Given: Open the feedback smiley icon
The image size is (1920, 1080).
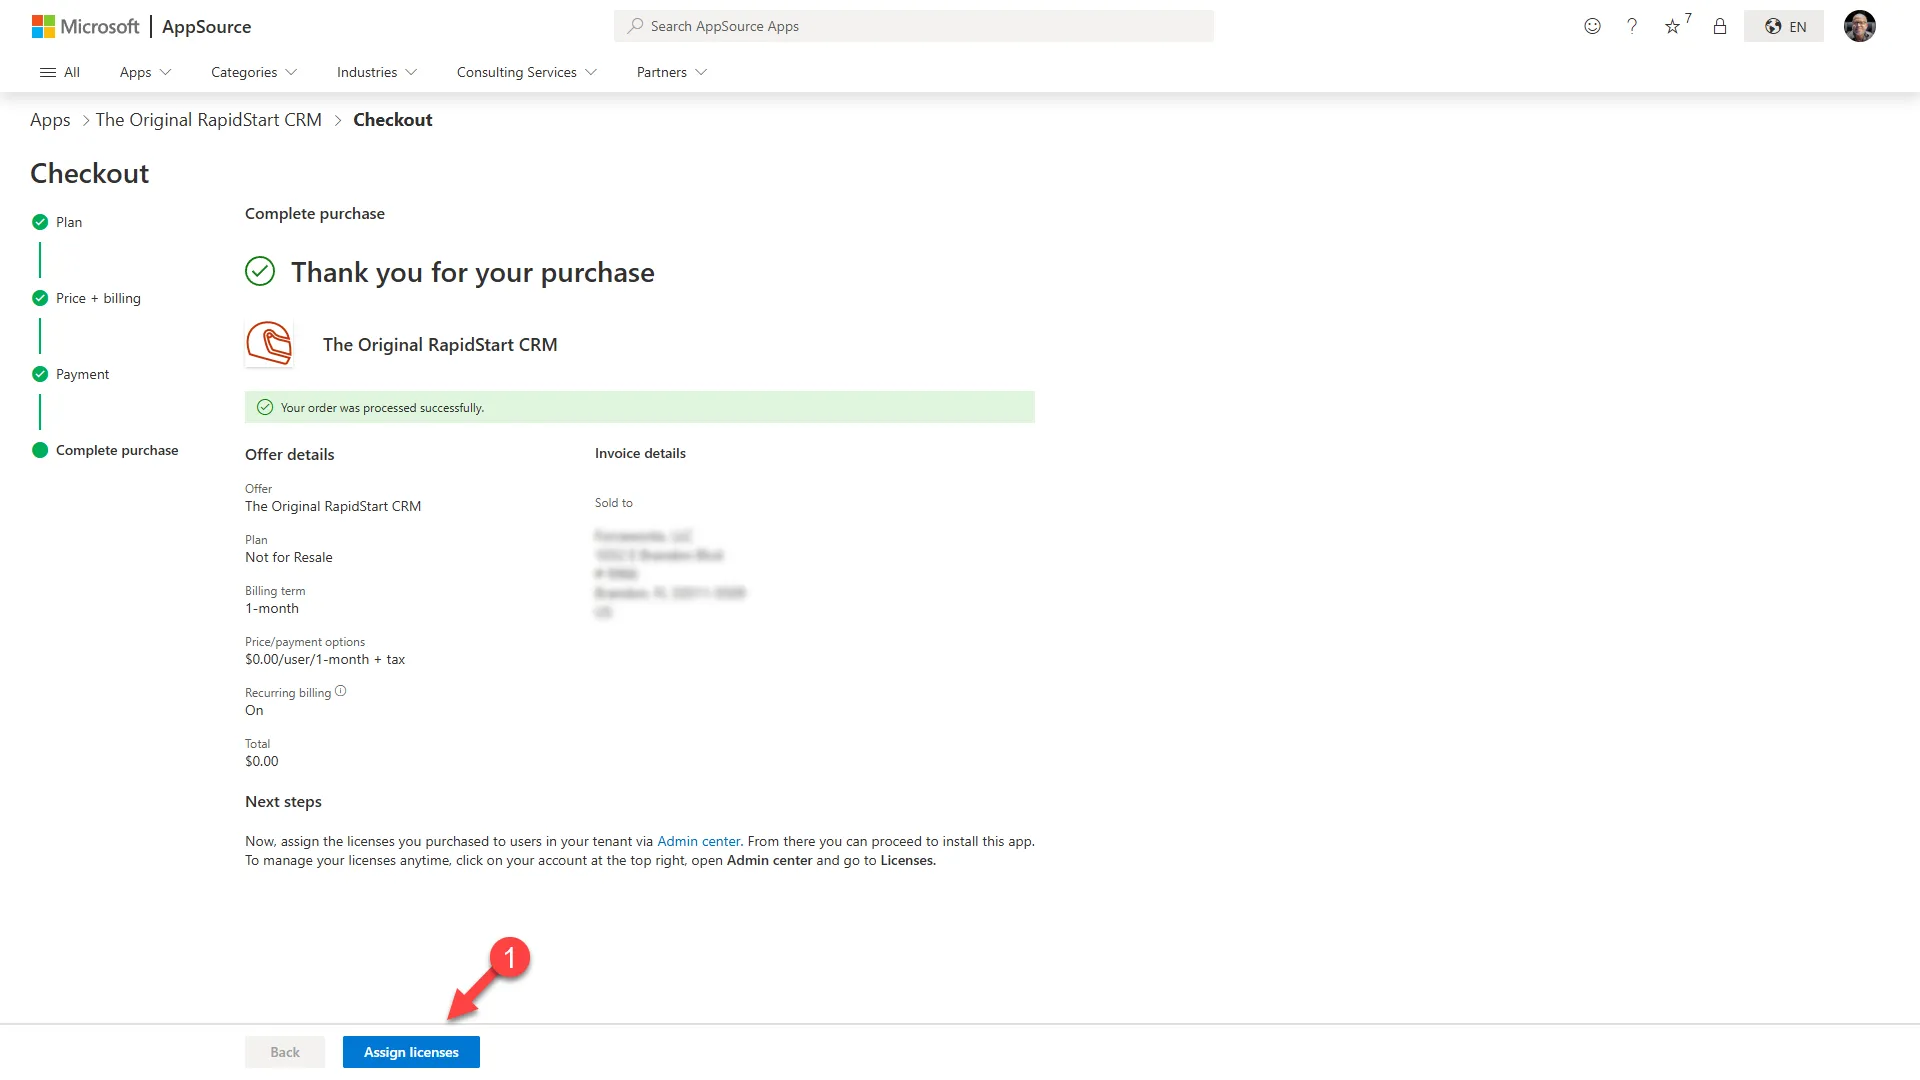Looking at the screenshot, I should pos(1592,26).
